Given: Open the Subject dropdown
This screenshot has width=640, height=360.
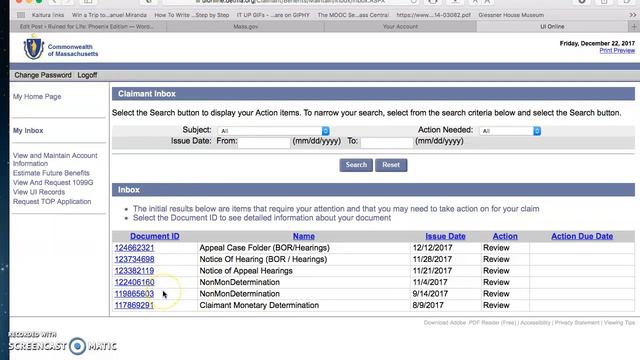Looking at the screenshot, I should tap(274, 131).
